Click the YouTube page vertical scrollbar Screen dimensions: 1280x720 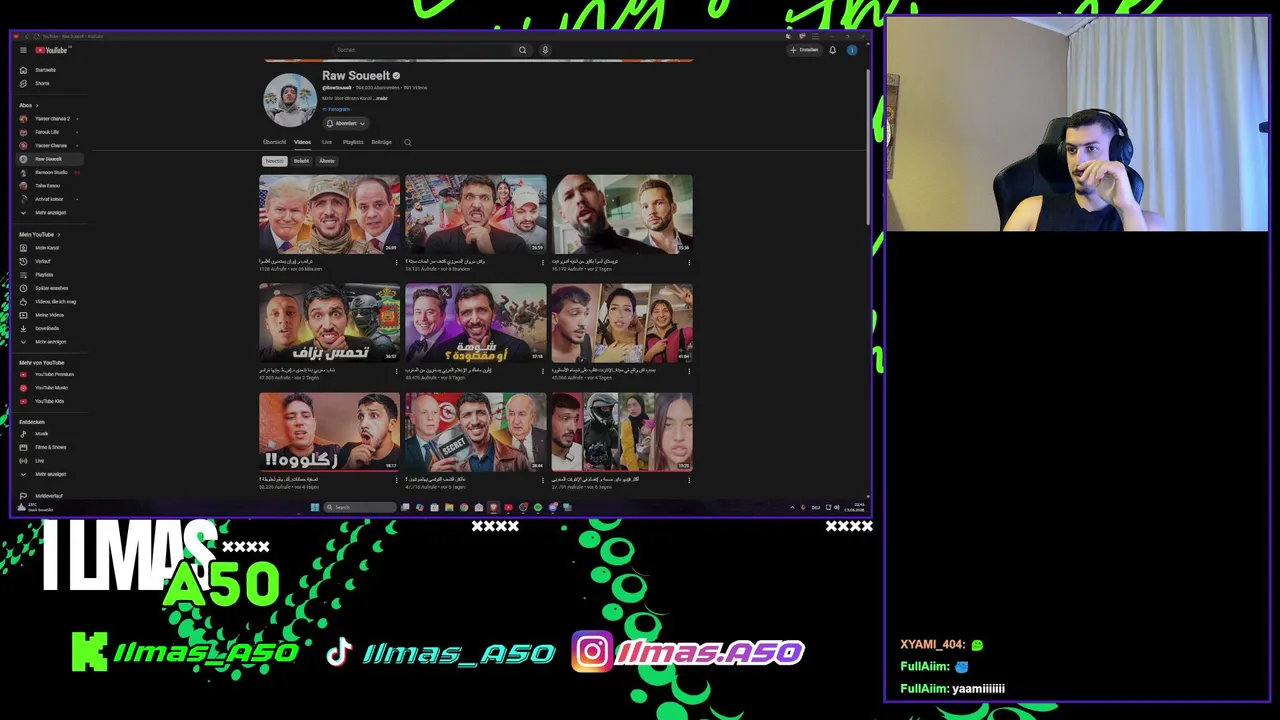pos(868,145)
